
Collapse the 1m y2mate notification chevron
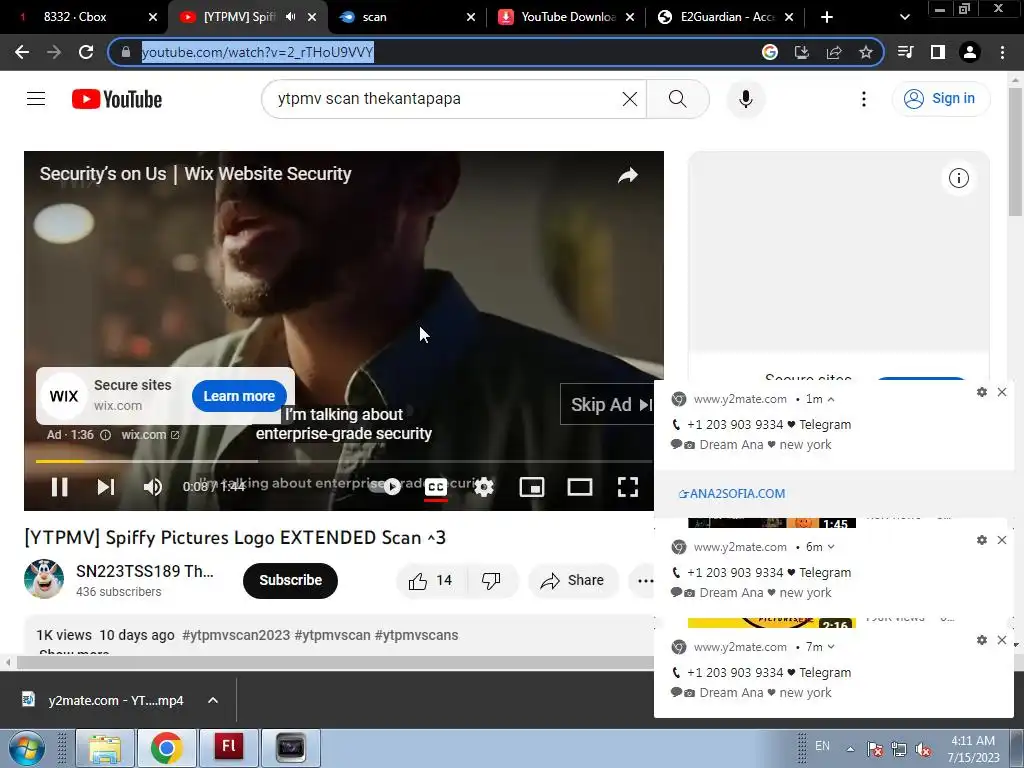(x=831, y=399)
